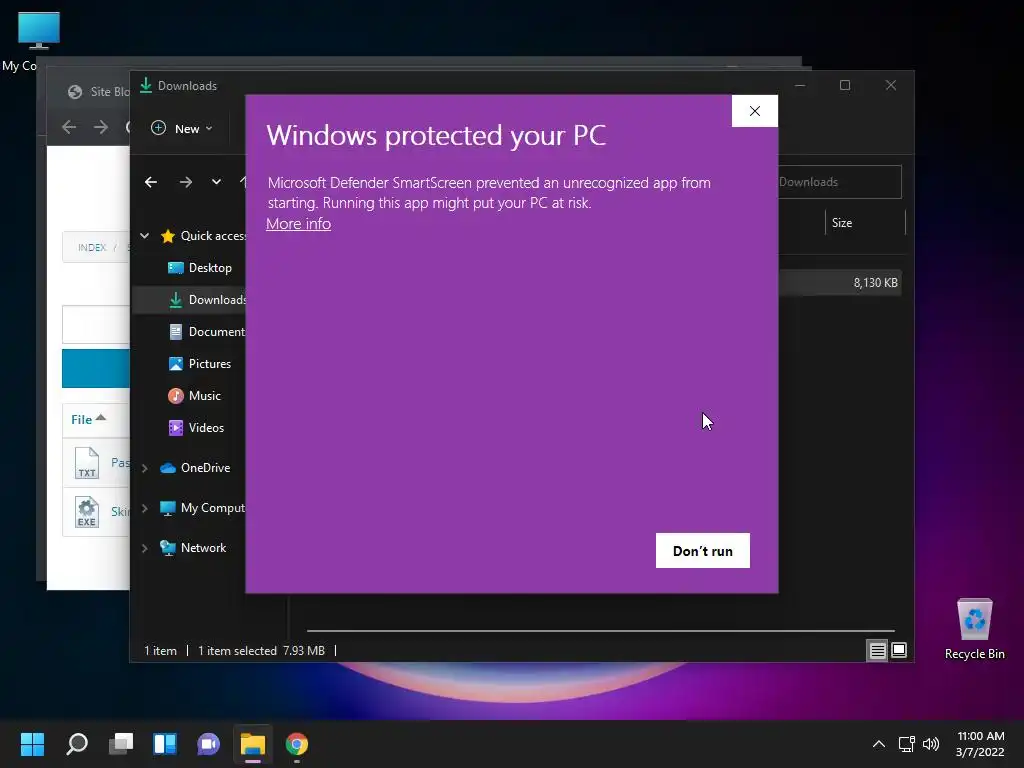Sort by File column in browser page

(x=88, y=419)
